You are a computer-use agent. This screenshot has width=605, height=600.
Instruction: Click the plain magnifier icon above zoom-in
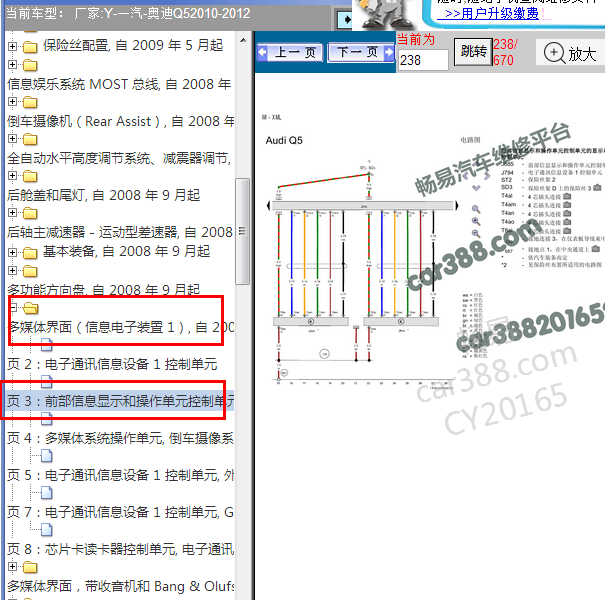pos(476,209)
